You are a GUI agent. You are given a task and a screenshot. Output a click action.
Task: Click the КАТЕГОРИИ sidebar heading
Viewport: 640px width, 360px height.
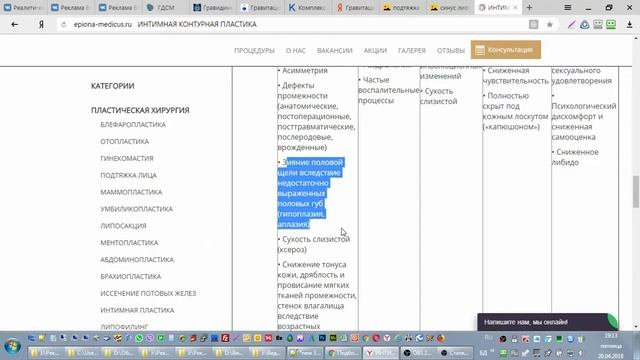click(x=113, y=86)
